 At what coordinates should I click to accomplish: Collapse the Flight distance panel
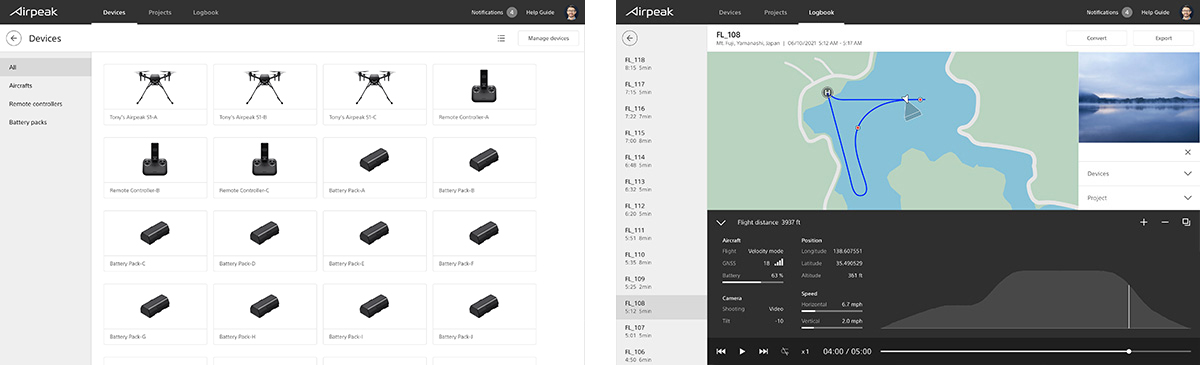[720, 222]
